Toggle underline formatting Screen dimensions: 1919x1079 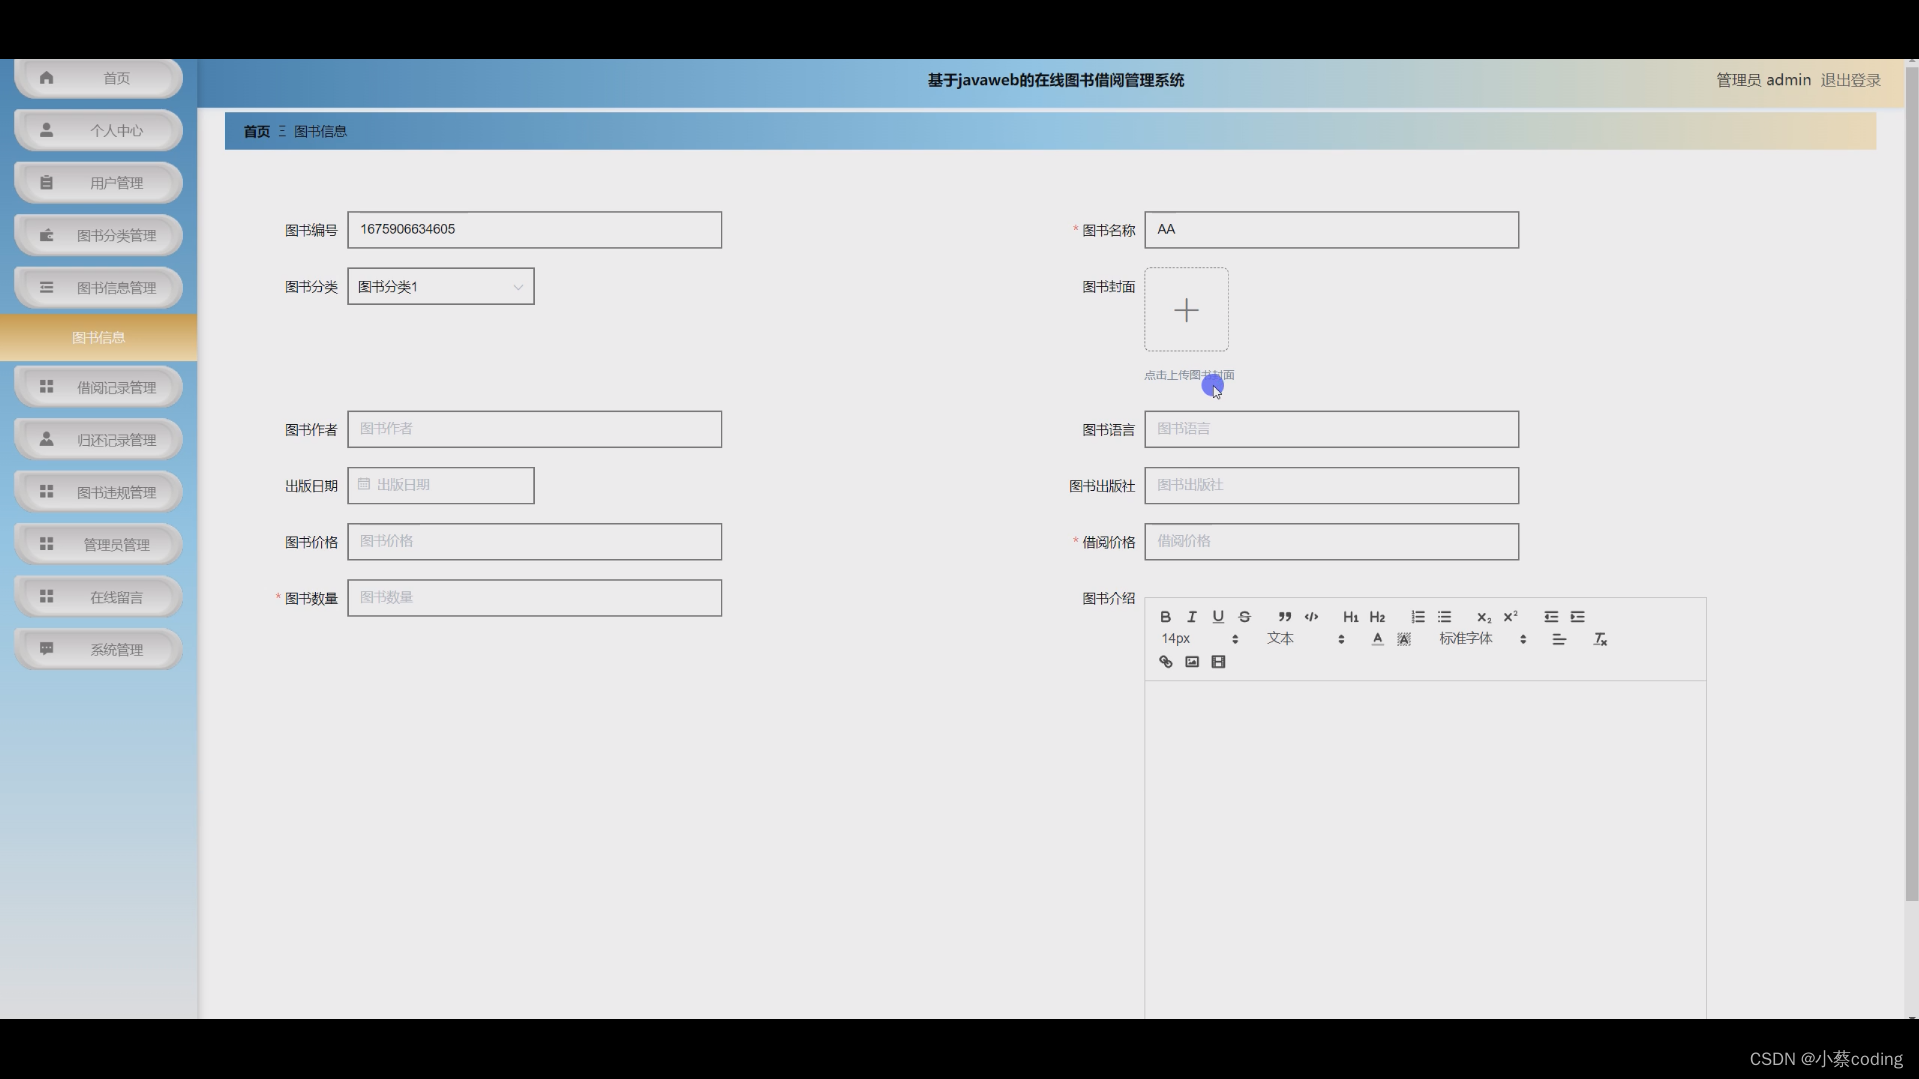pos(1218,617)
